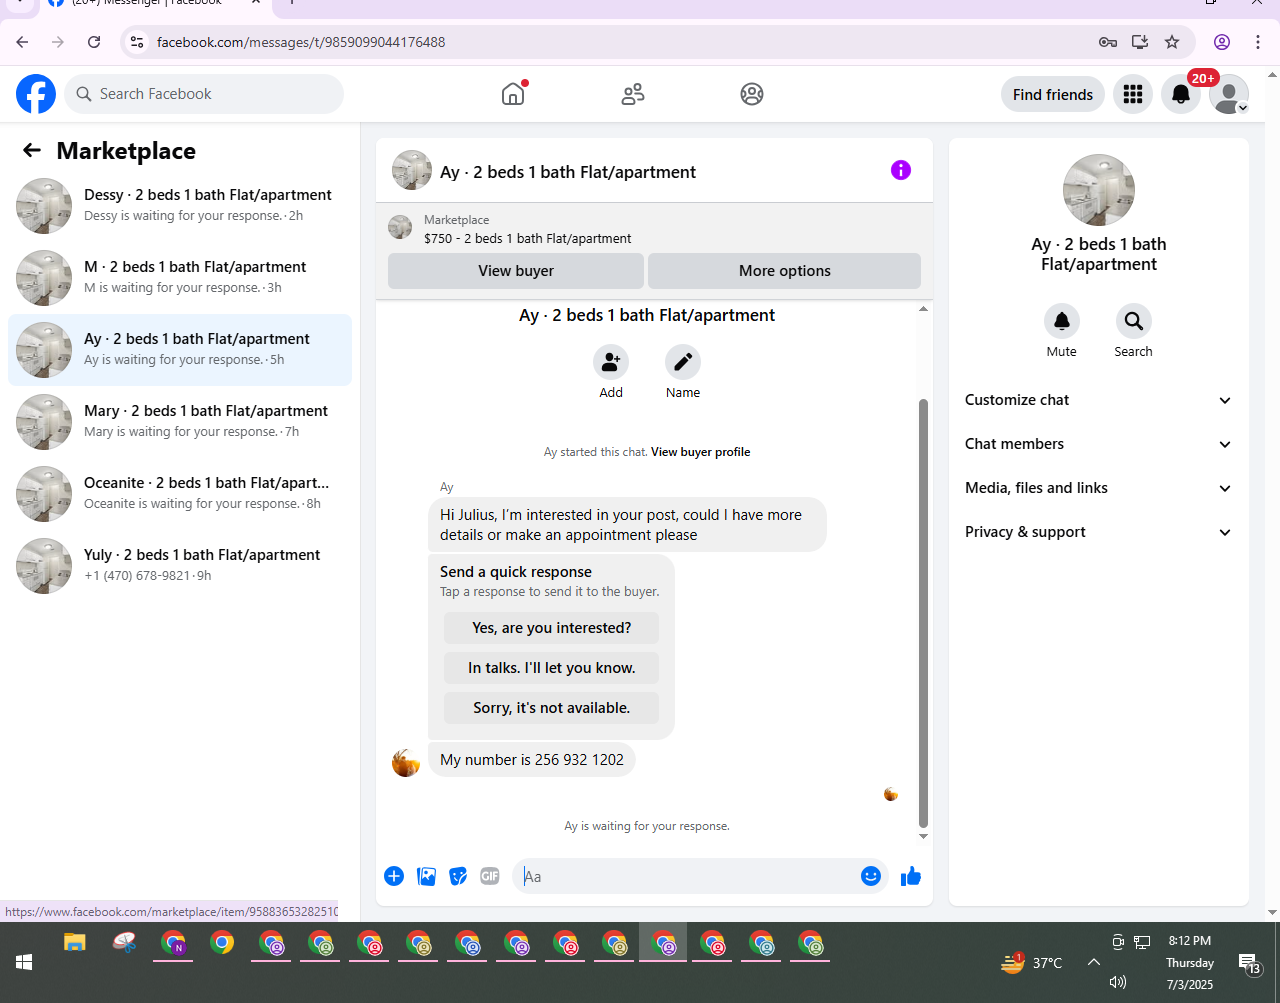1280x1003 pixels.
Task: Send quick reply 'Yes, are you interested?'
Action: point(551,628)
